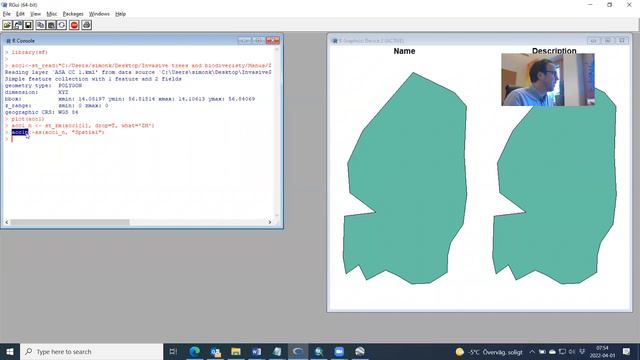Click the 'Geodetic CRS: WGS 84' line
This screenshot has height=360, width=640.
point(42,112)
